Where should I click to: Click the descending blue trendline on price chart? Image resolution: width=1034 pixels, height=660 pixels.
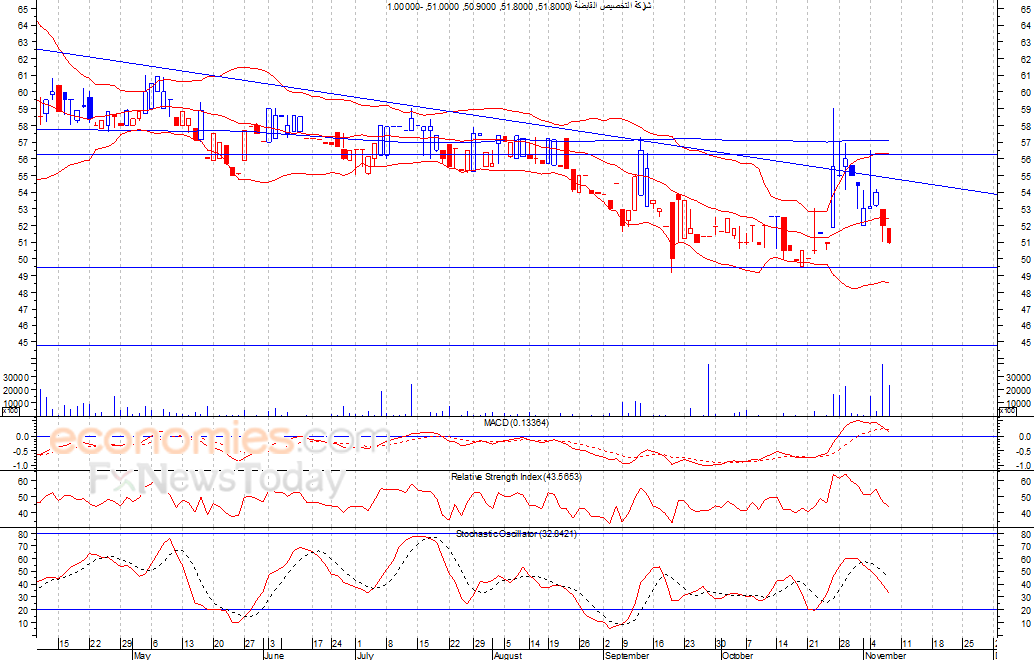click(x=516, y=121)
